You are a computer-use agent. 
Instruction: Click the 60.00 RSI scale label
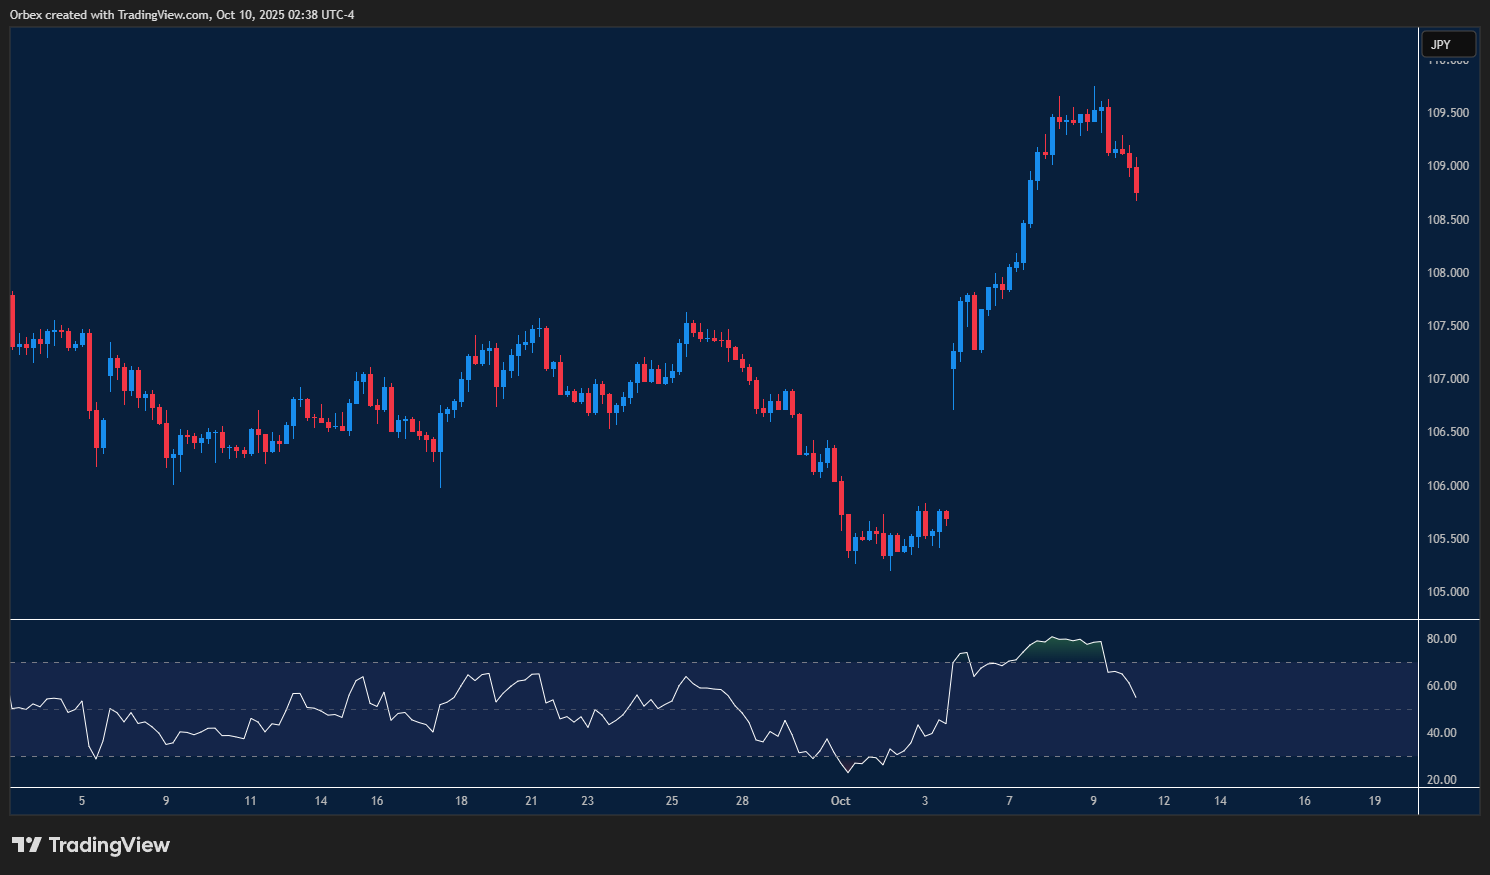pyautogui.click(x=1441, y=686)
